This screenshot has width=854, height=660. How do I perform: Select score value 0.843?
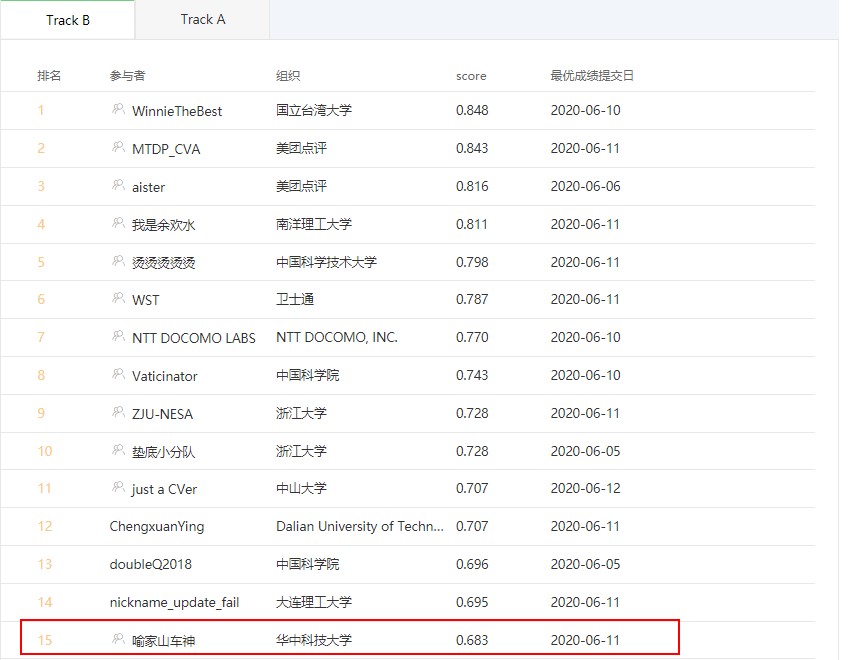[472, 149]
